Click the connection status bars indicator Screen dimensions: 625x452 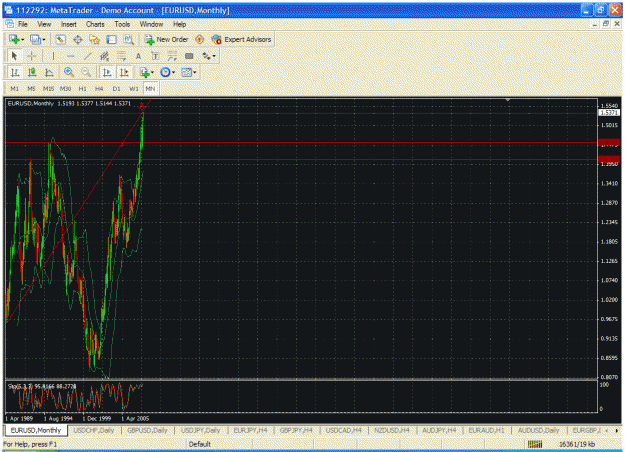(535, 444)
